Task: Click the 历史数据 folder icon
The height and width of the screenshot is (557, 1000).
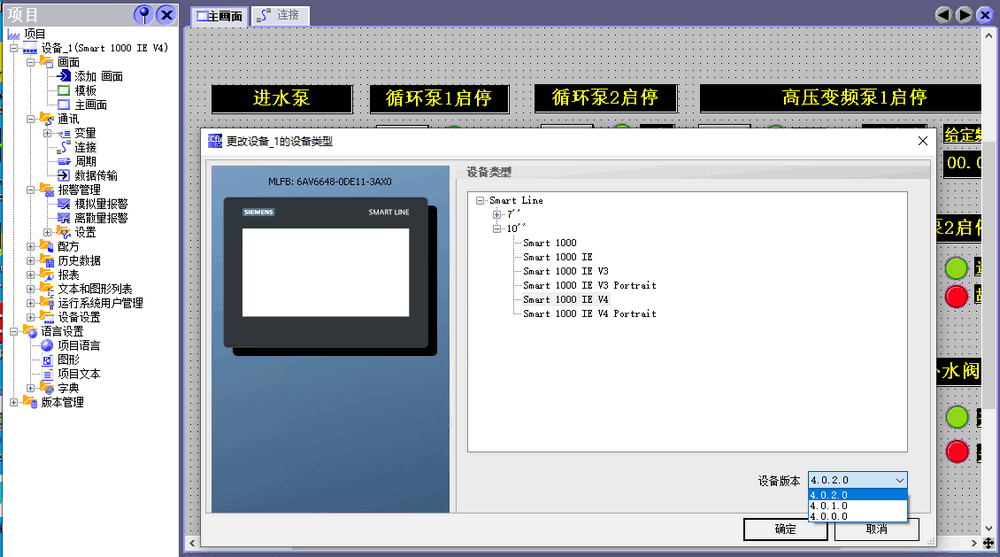Action: pos(47,260)
